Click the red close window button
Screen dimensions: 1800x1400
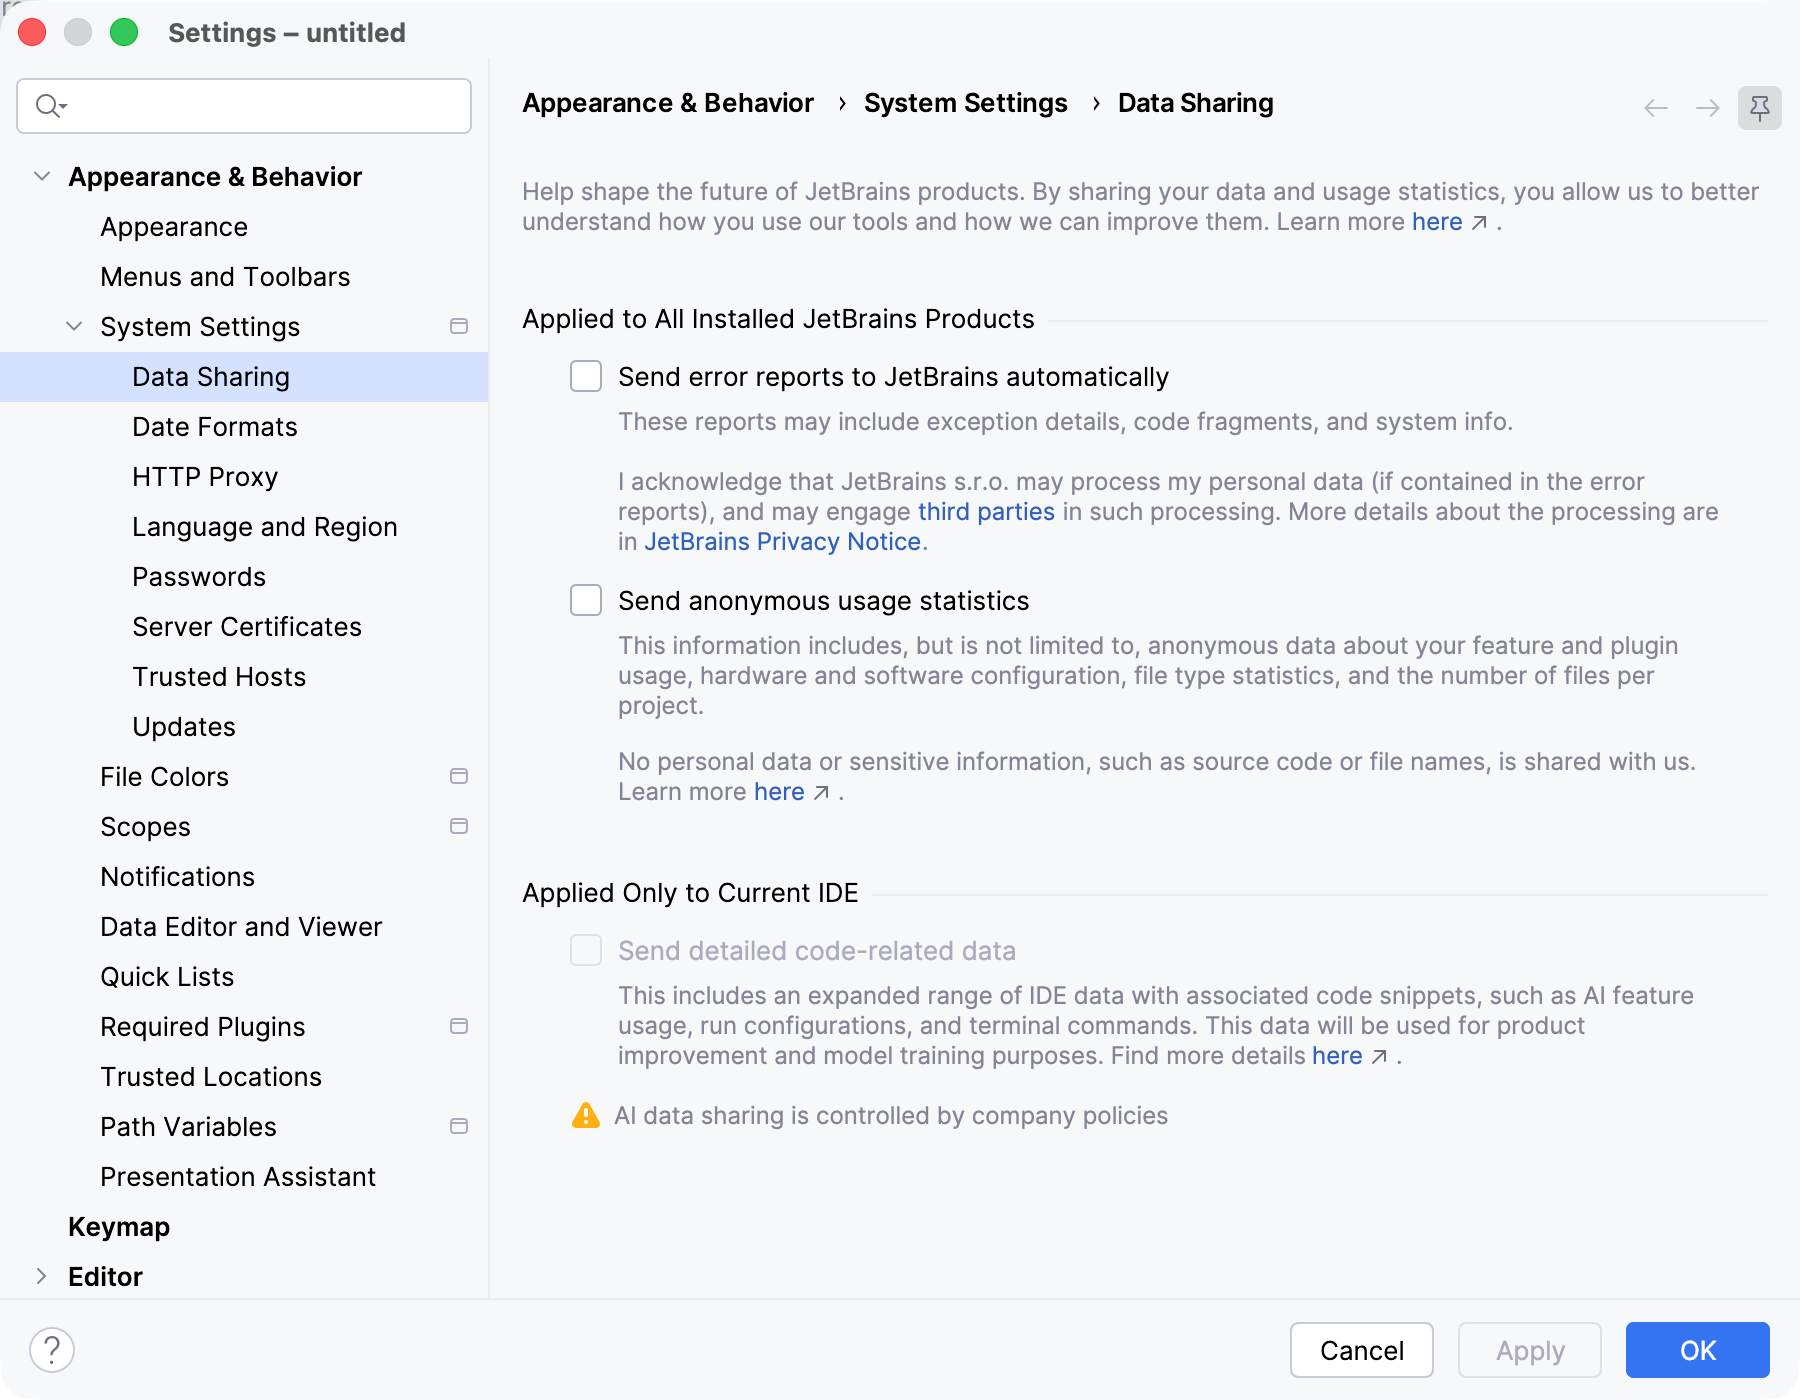point(32,32)
